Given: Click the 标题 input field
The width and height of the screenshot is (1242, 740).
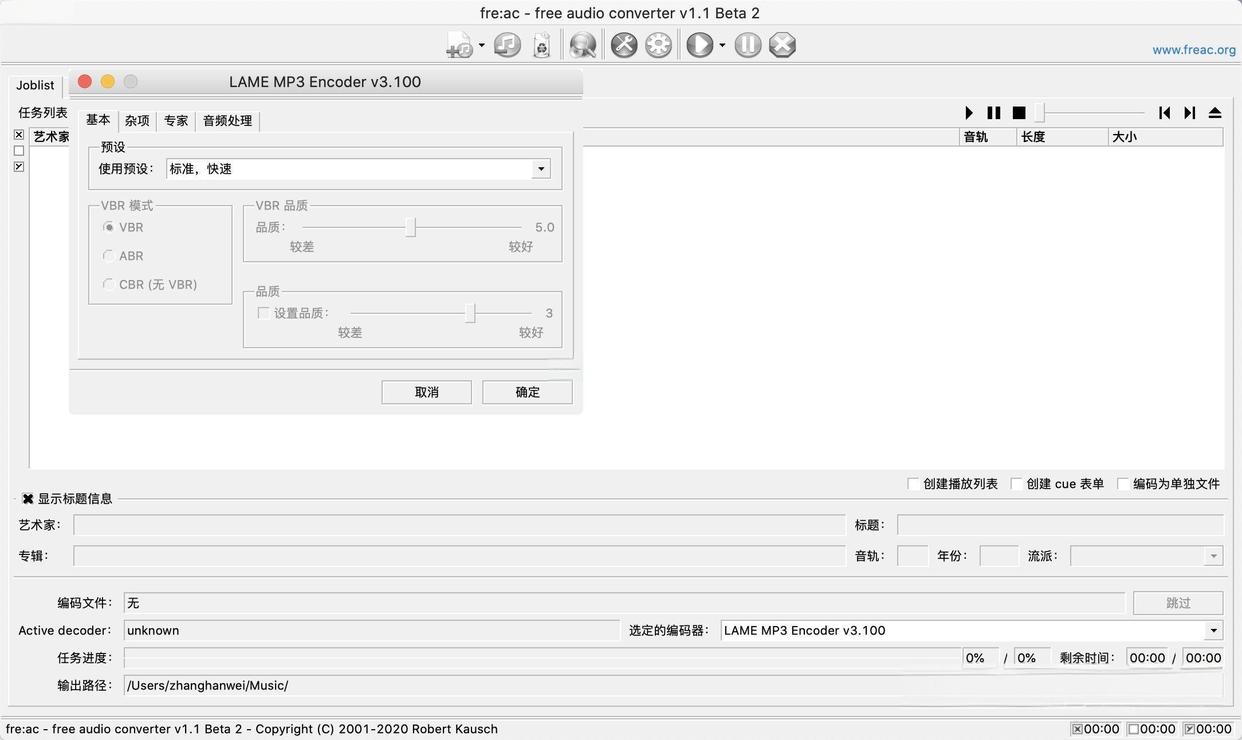Looking at the screenshot, I should pos(1060,525).
